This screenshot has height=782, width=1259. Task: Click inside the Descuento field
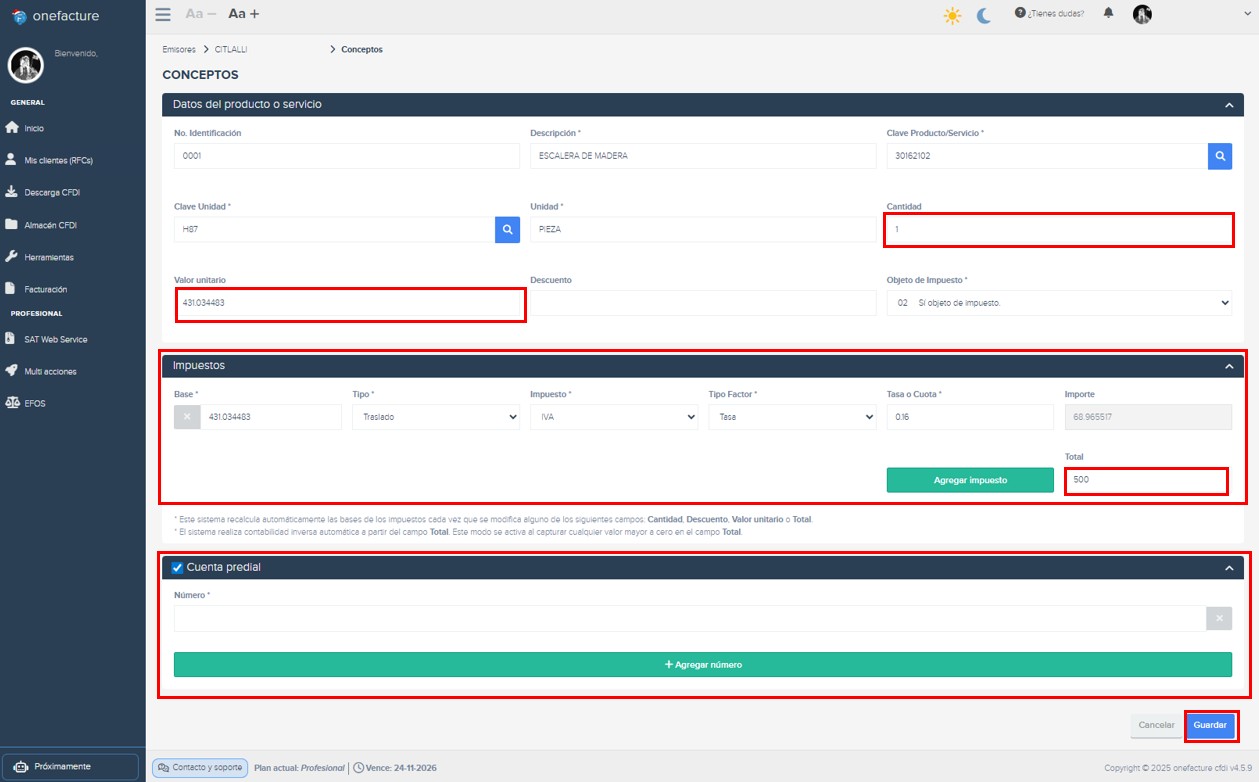tap(700, 303)
